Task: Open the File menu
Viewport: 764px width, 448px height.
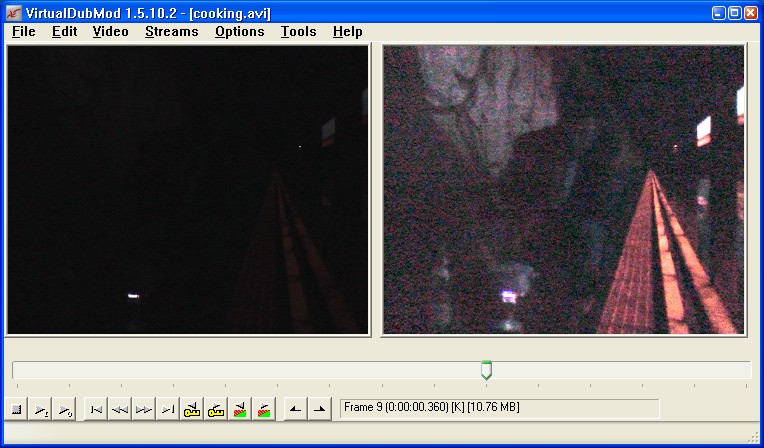Action: coord(24,32)
